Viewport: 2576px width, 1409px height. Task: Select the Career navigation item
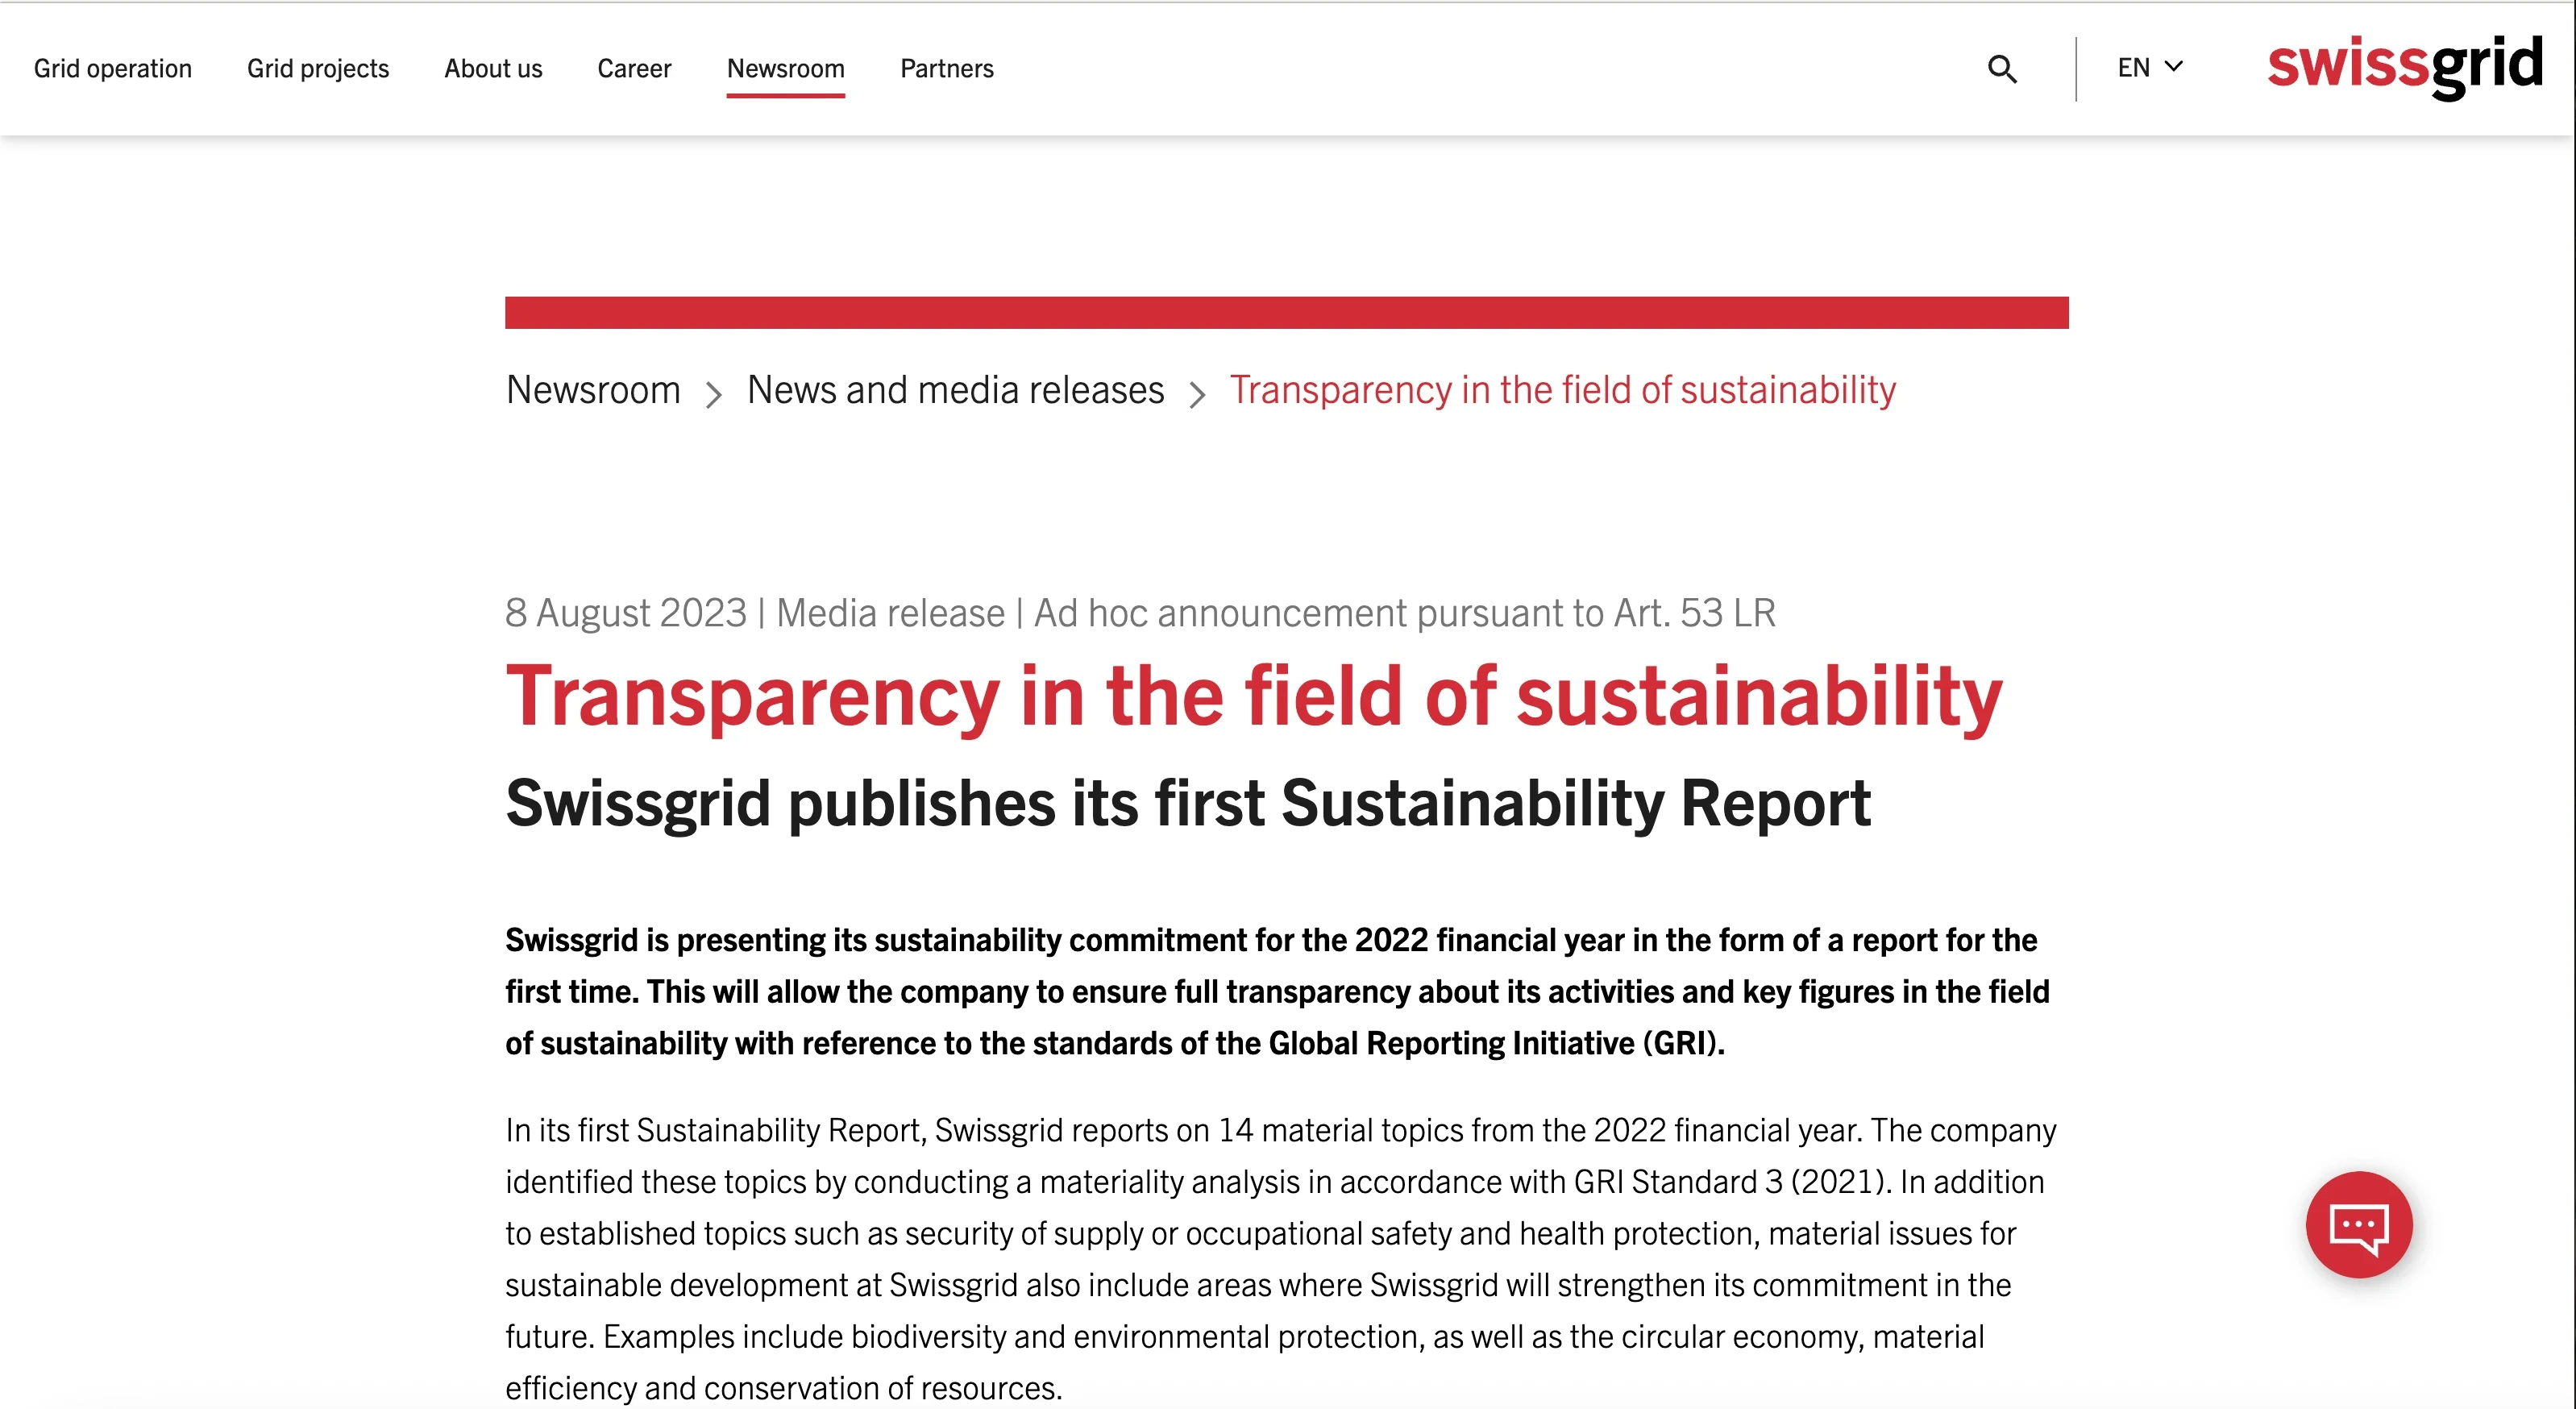pos(634,68)
